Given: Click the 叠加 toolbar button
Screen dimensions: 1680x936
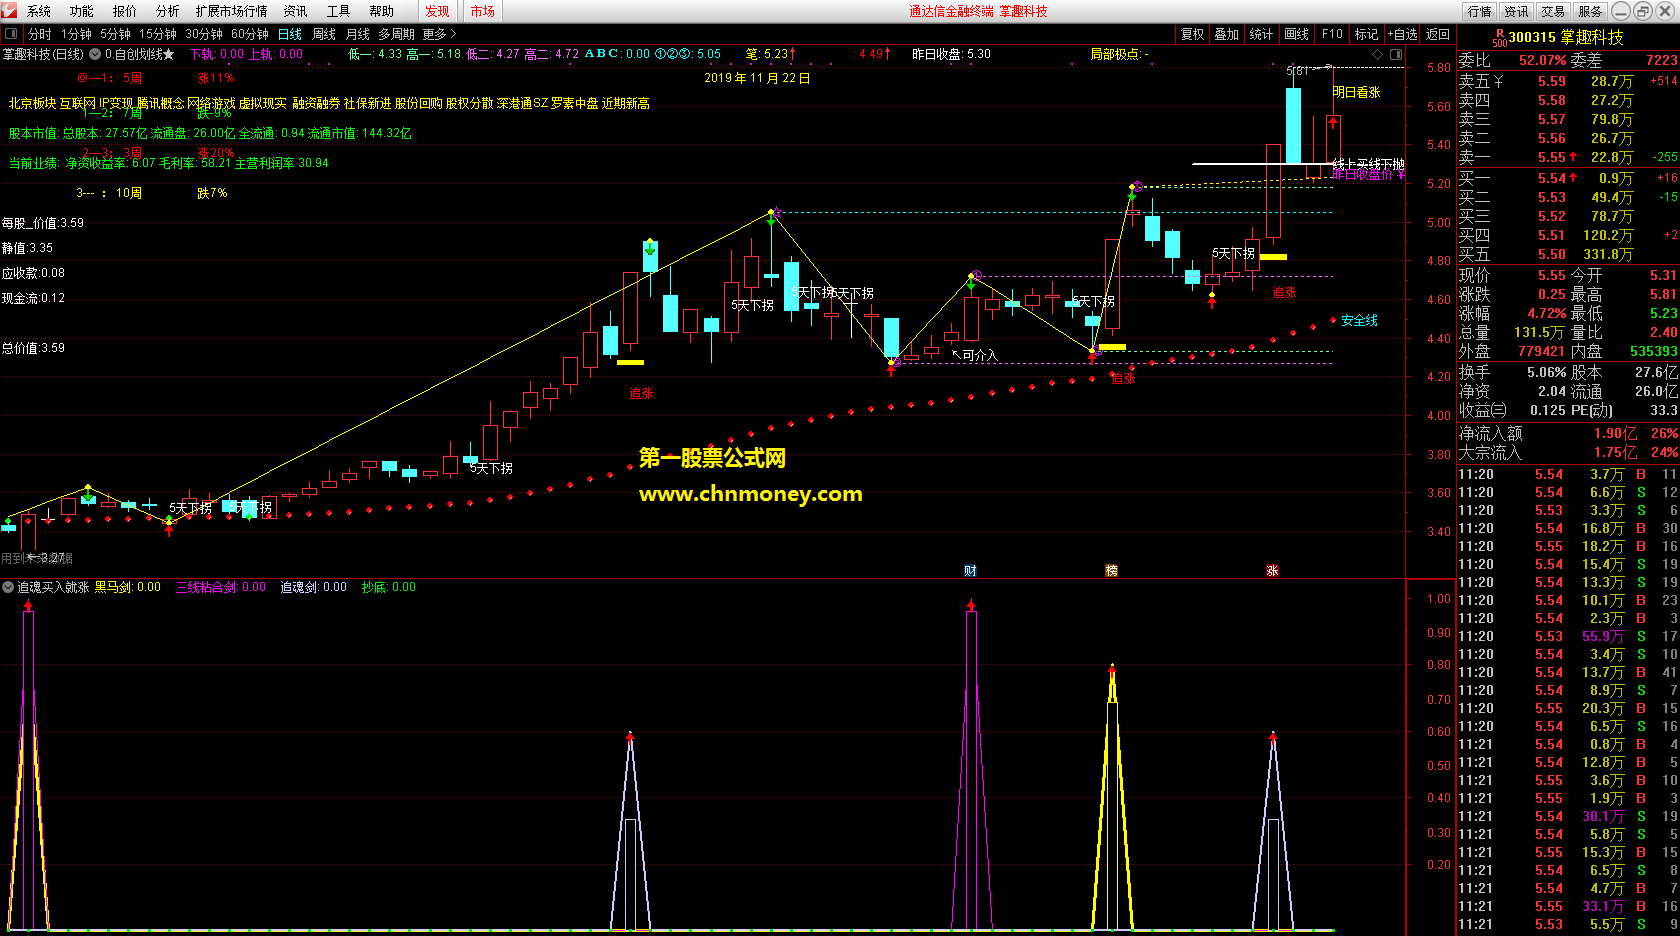Looking at the screenshot, I should (x=1227, y=34).
